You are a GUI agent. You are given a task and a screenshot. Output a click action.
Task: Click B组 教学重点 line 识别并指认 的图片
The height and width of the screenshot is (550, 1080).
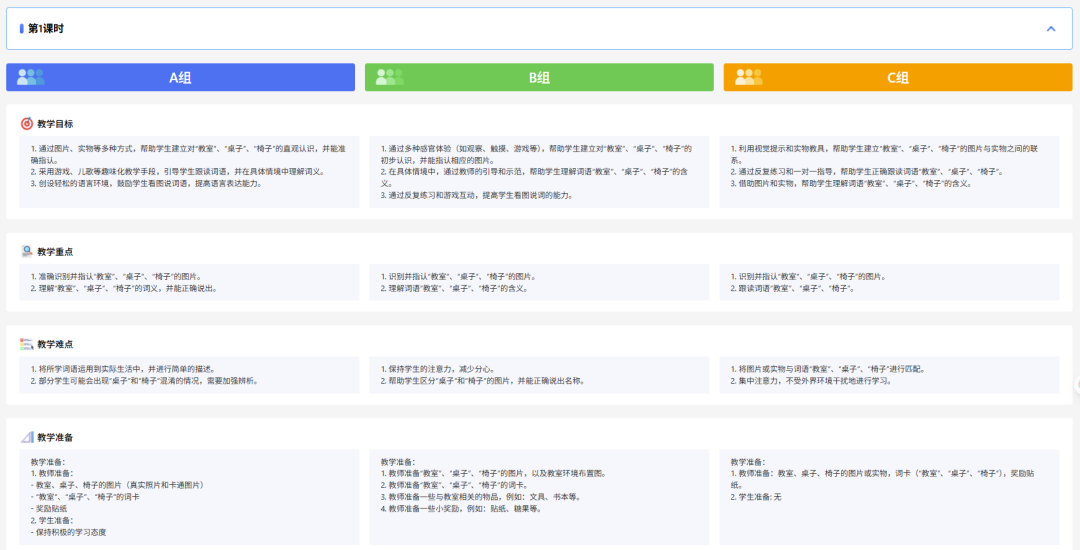coord(458,277)
